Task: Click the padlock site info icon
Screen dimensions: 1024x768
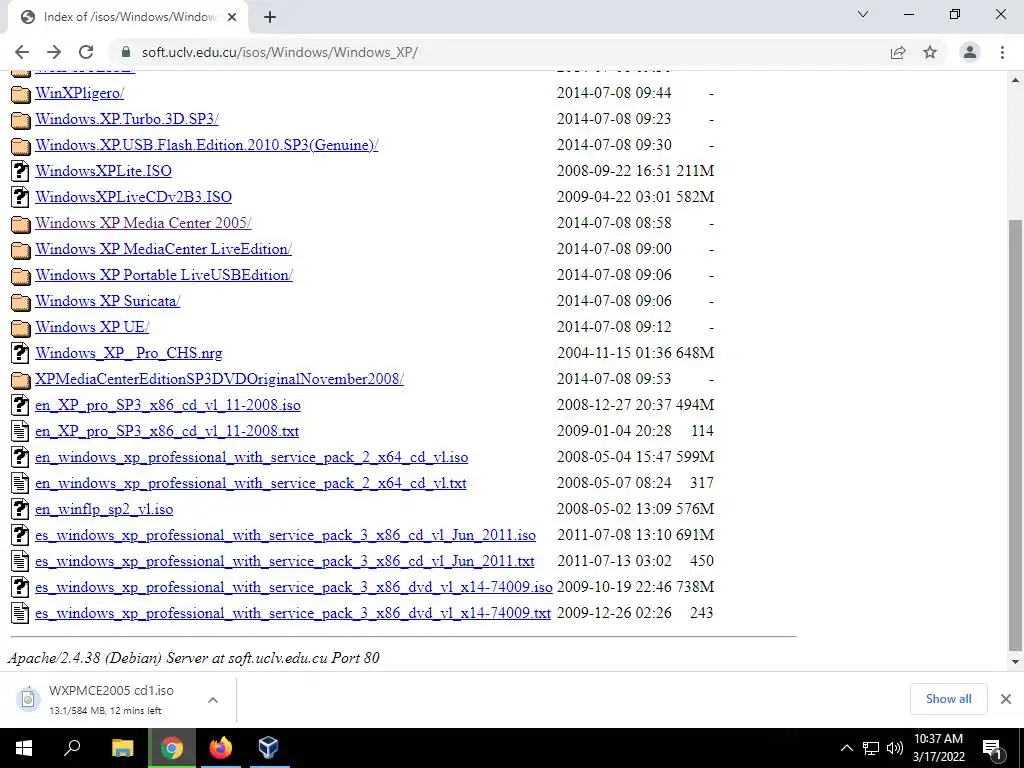Action: [127, 52]
